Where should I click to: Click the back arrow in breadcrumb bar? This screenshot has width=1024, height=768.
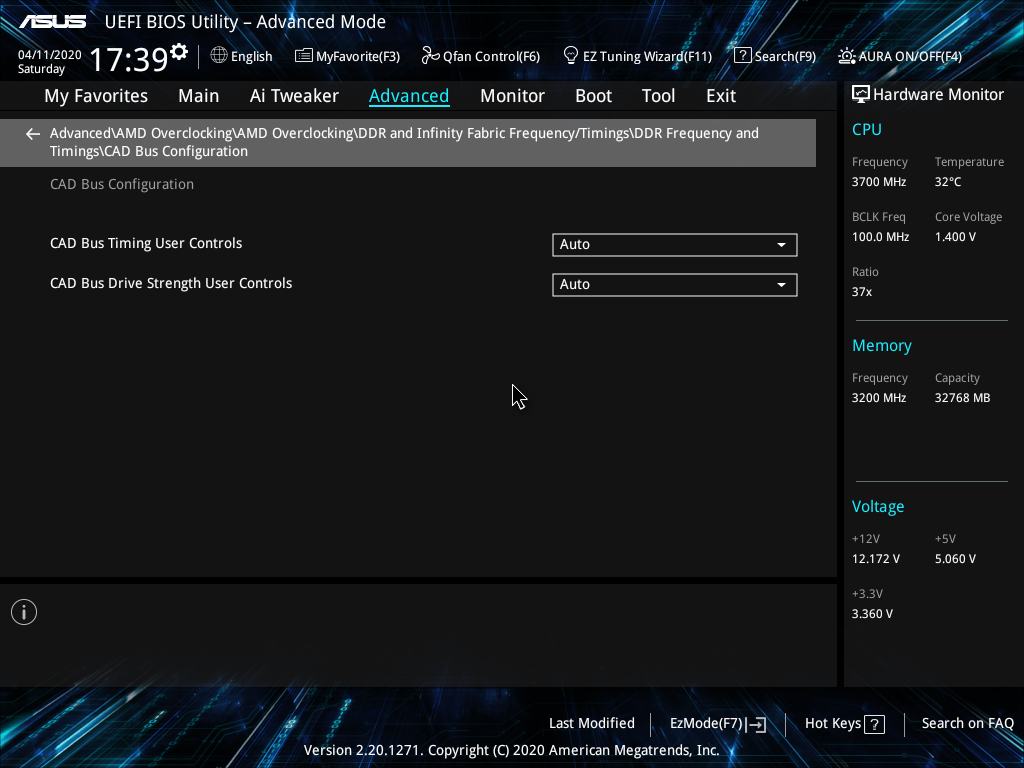click(33, 134)
